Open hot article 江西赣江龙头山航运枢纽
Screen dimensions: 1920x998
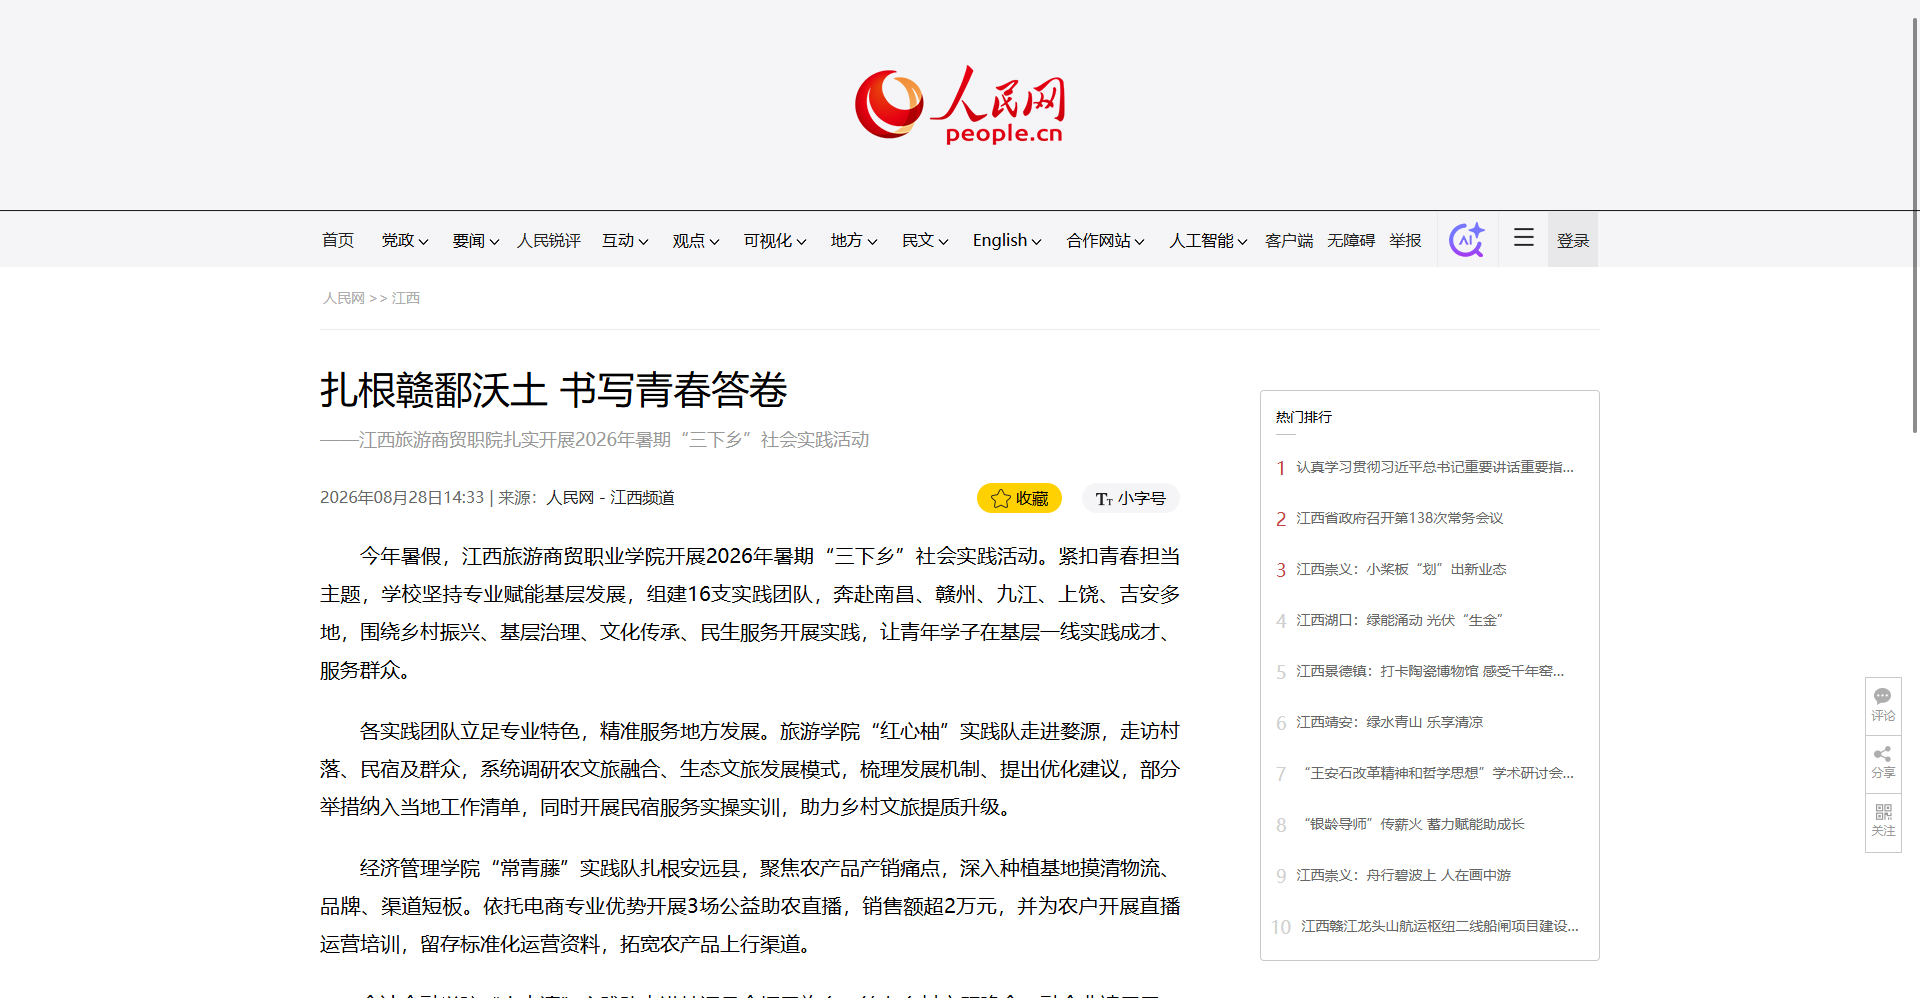tap(1440, 926)
